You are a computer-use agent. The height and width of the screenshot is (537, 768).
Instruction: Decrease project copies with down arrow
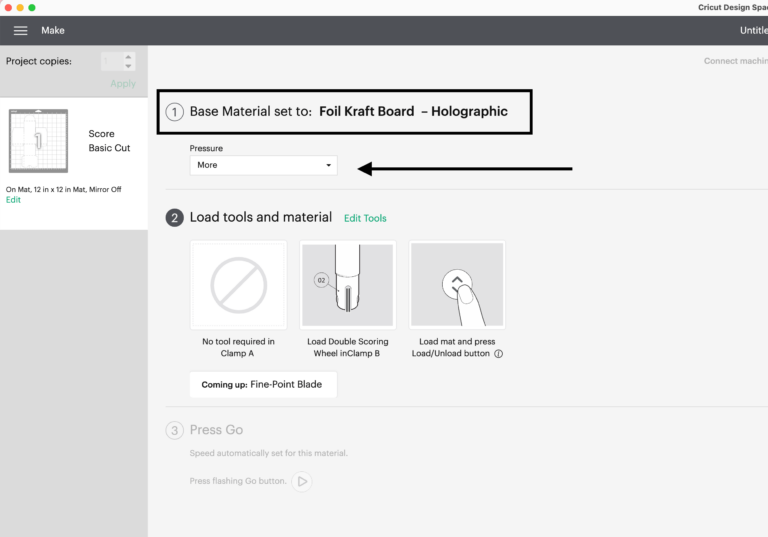(129, 66)
